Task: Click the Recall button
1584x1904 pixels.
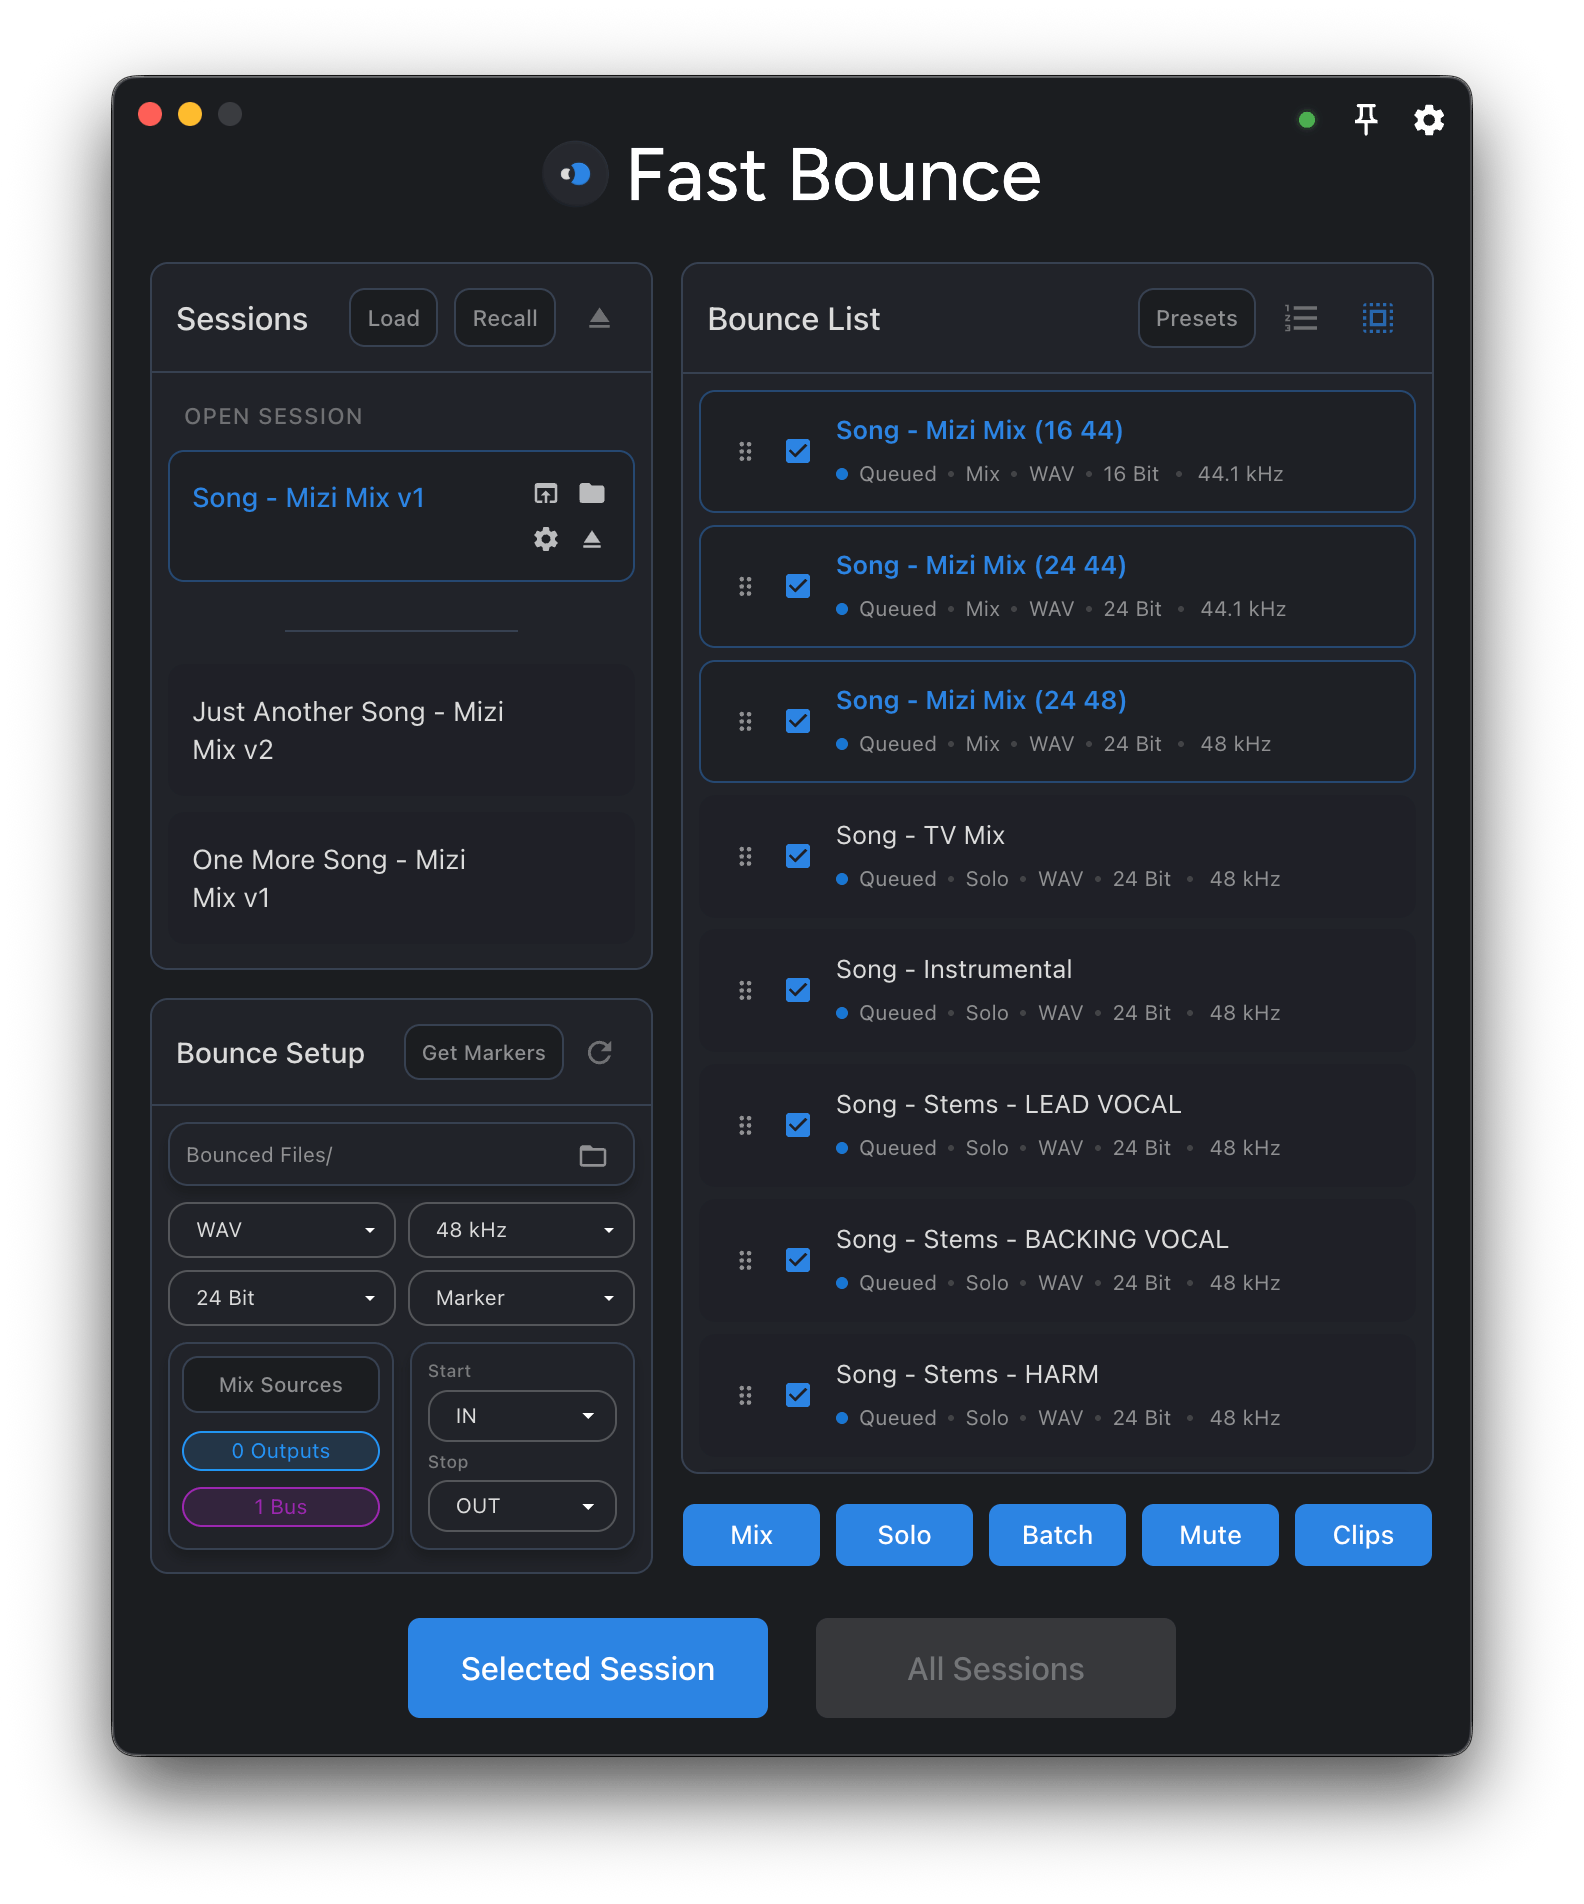Action: point(505,318)
